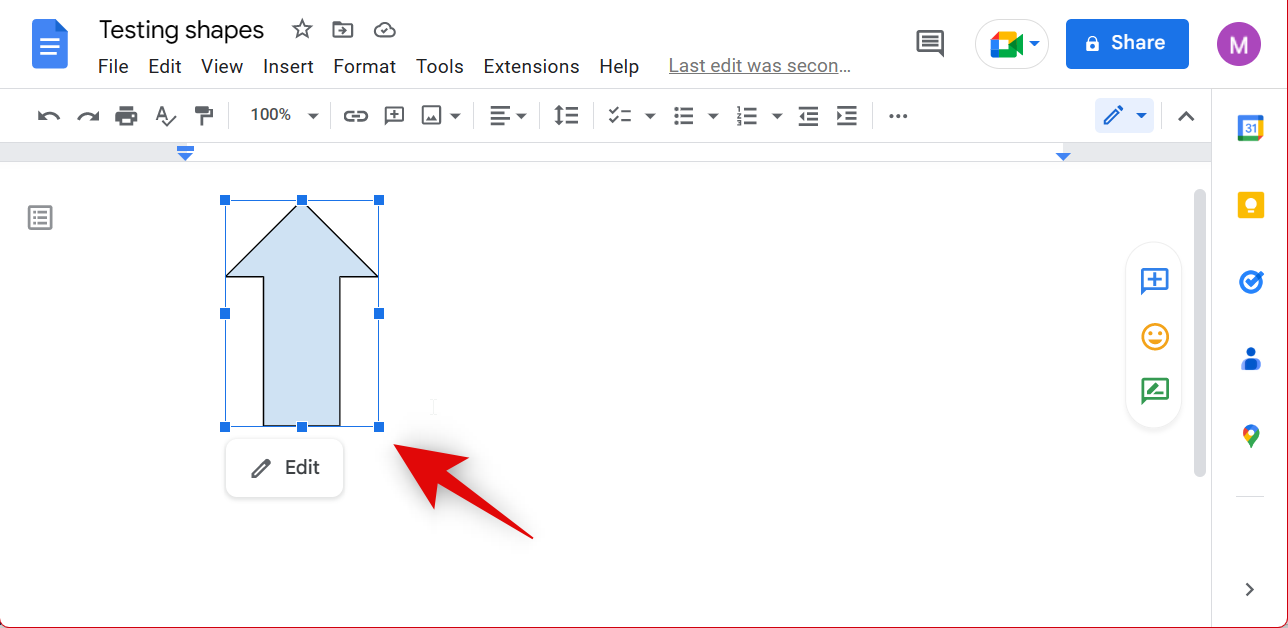The height and width of the screenshot is (628, 1288).
Task: Expand the editing mode pencil dropdown
Action: coord(1124,116)
